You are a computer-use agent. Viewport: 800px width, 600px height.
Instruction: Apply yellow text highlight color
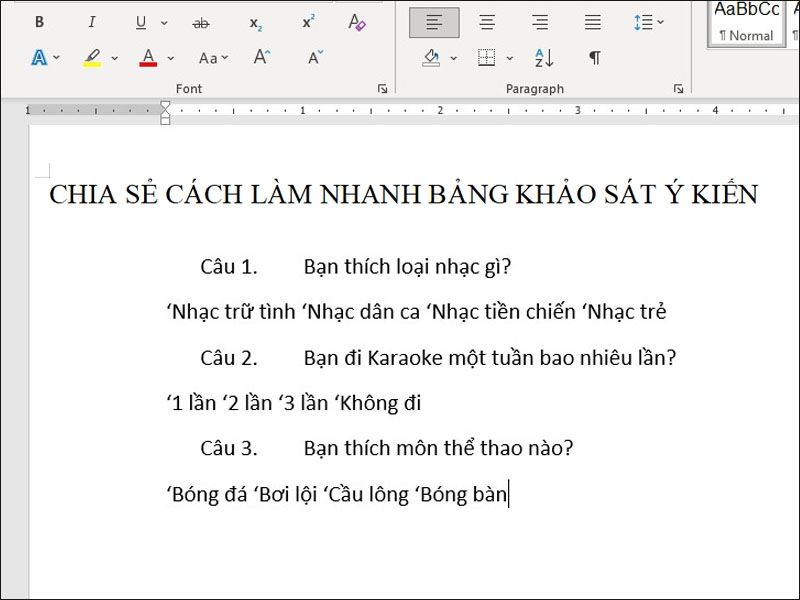pos(92,58)
